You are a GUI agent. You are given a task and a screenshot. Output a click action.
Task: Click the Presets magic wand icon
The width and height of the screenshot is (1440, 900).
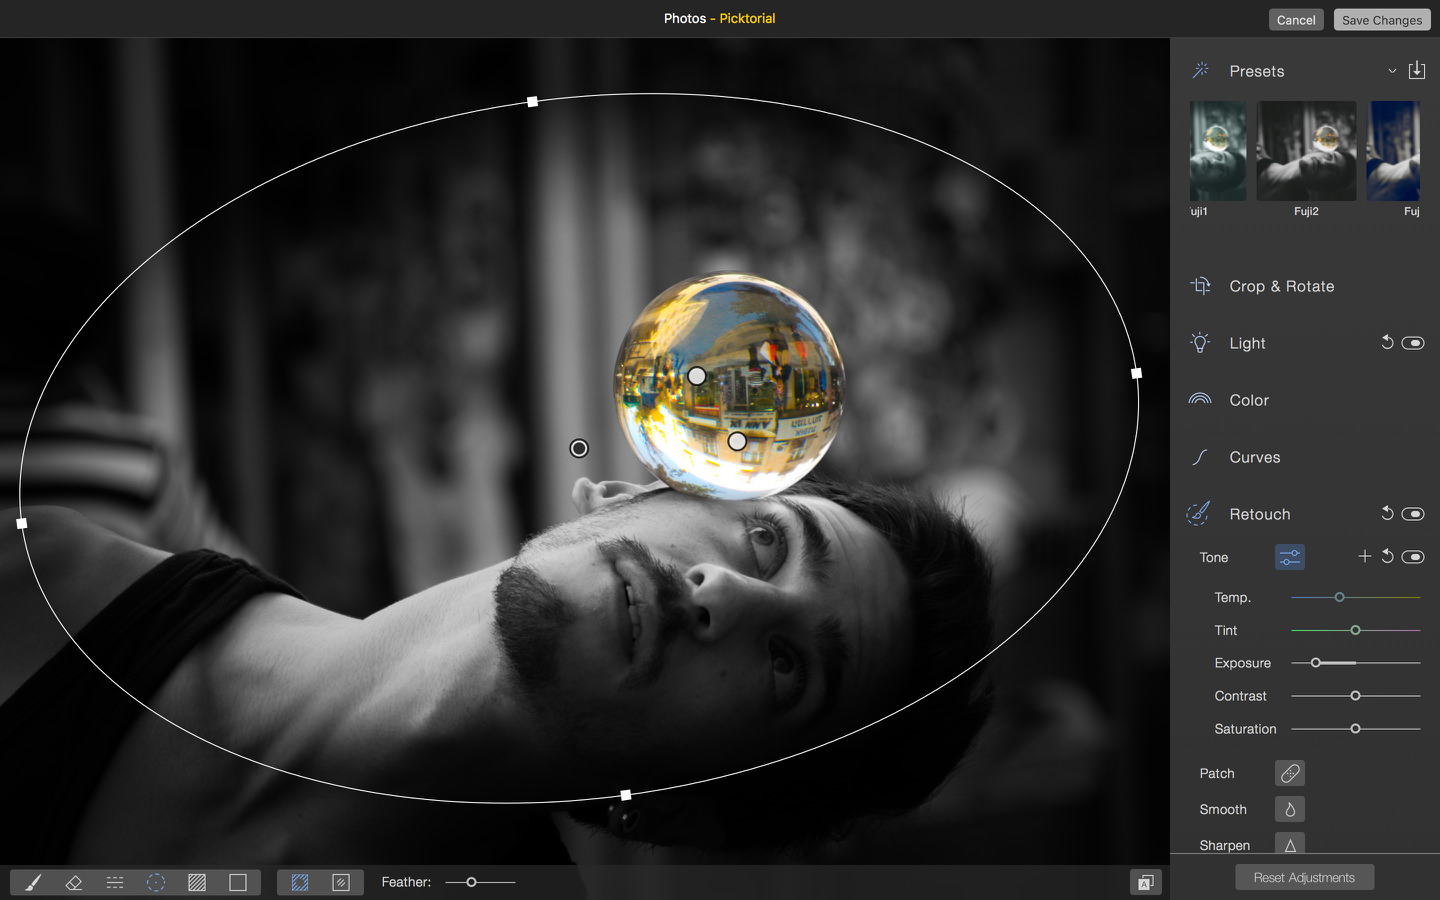[x=1201, y=70]
